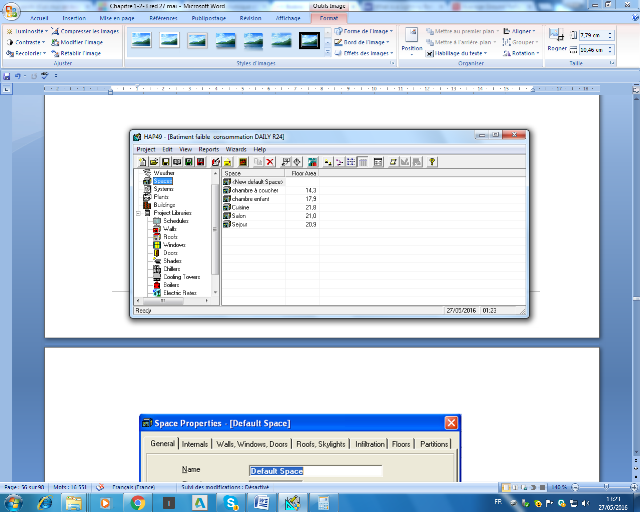The image size is (640, 512).
Task: Open the Recolorier dropdown
Action: tap(25, 53)
